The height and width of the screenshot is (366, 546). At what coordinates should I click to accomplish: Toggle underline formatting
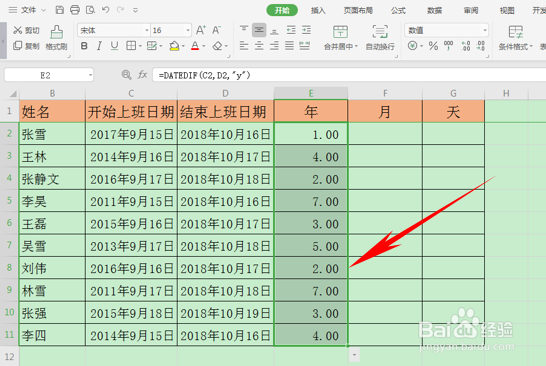114,46
